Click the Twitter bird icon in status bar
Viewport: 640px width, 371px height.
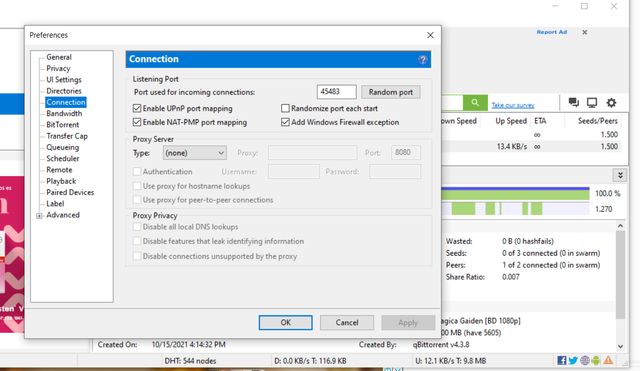573,360
